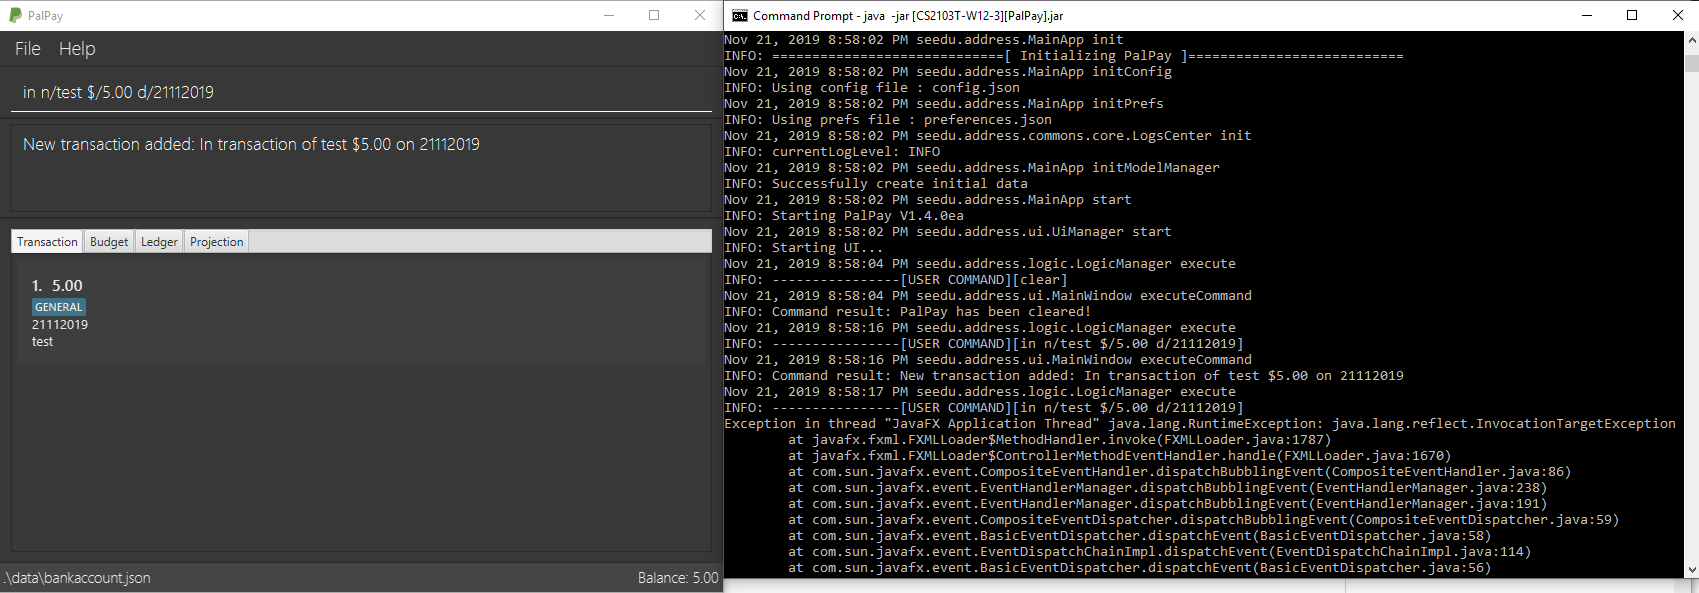Viewport: 1699px width, 593px height.
Task: Maximize the PalPay window
Action: click(654, 15)
